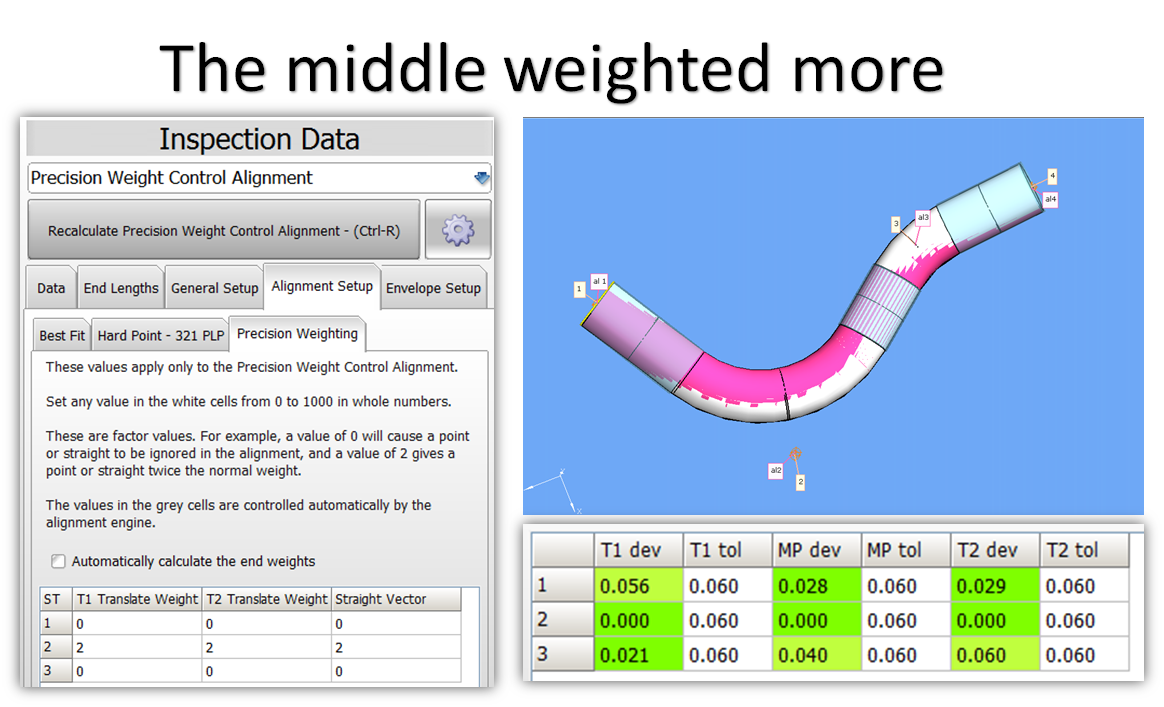Screen dimensions: 1164x707
Task: Click point label 1 marker in 3D view
Action: coord(579,289)
